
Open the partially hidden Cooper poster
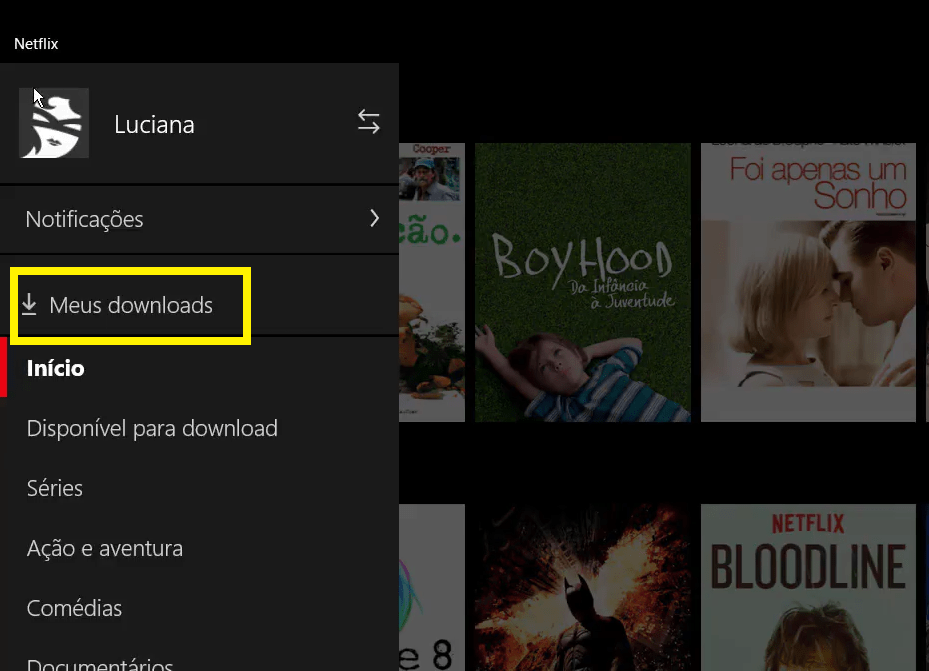click(432, 282)
